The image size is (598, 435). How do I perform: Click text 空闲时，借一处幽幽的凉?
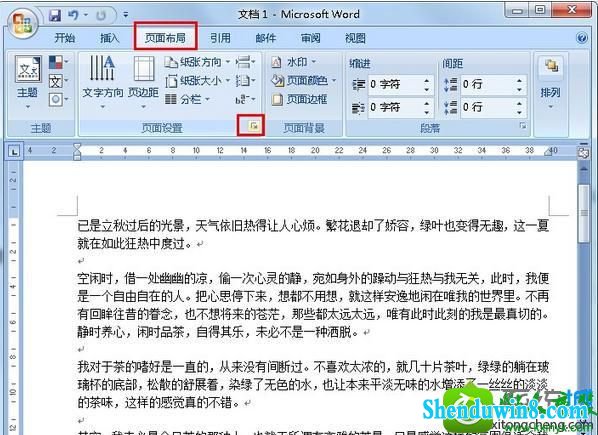(142, 278)
